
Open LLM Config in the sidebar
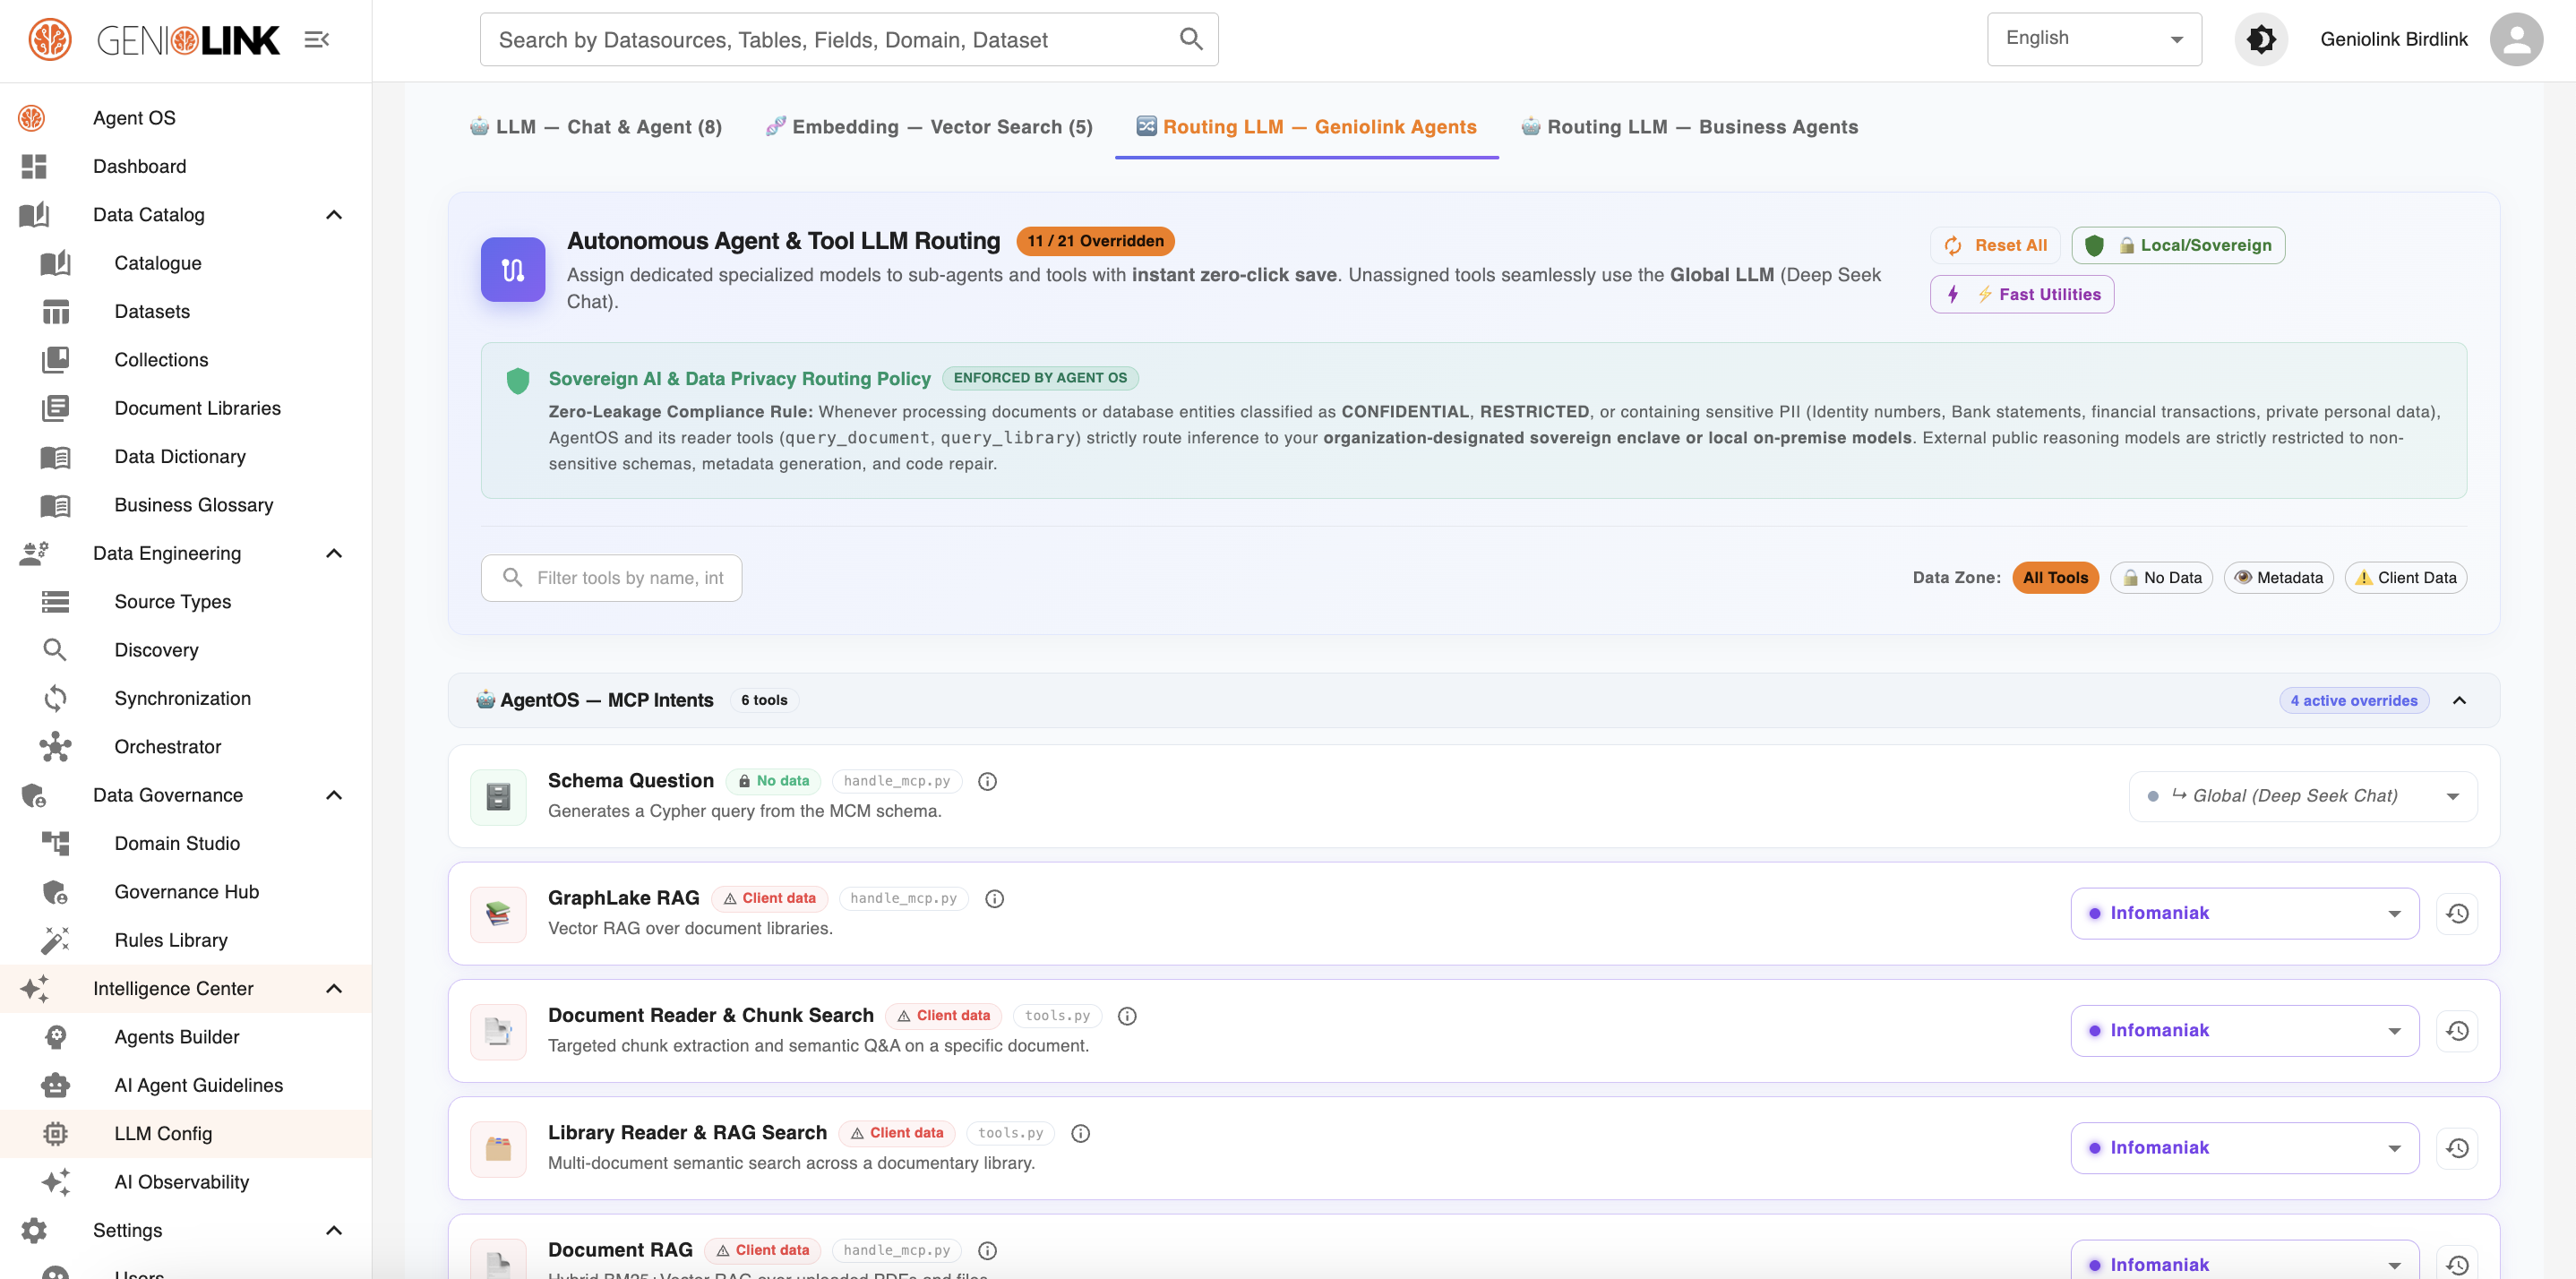pos(186,1134)
